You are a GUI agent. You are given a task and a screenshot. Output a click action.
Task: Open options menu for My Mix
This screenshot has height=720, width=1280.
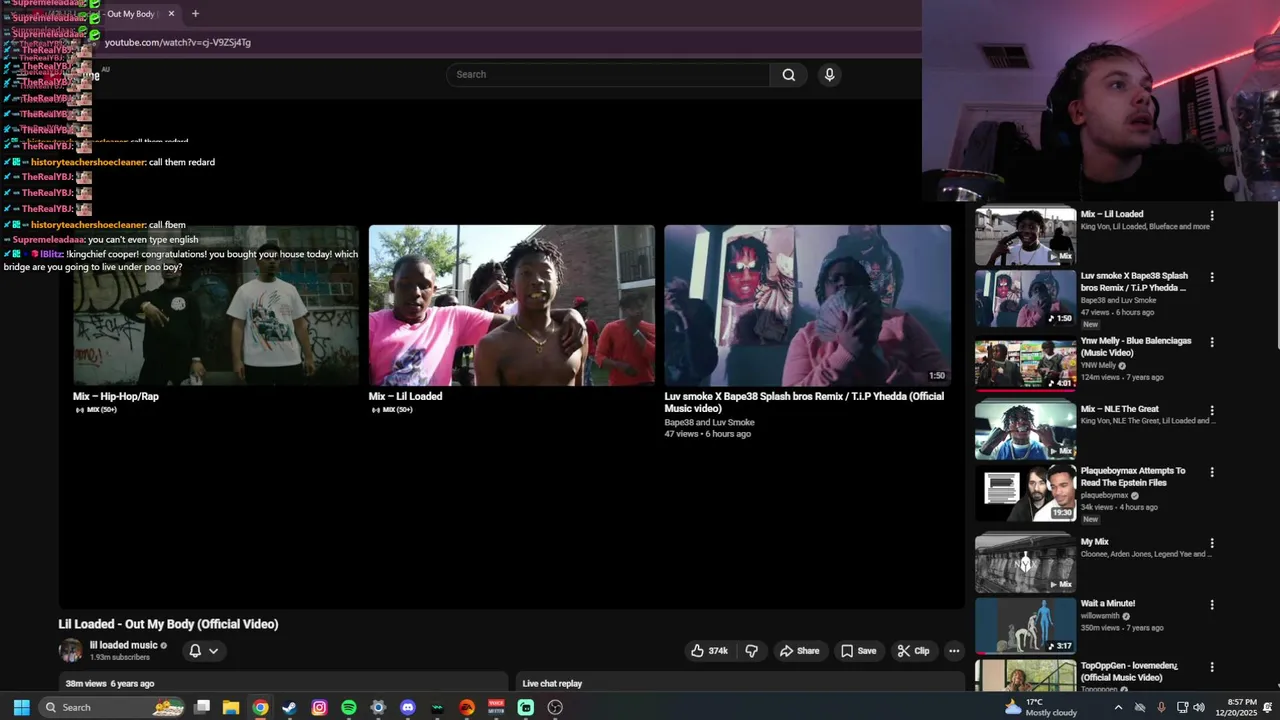(1212, 543)
